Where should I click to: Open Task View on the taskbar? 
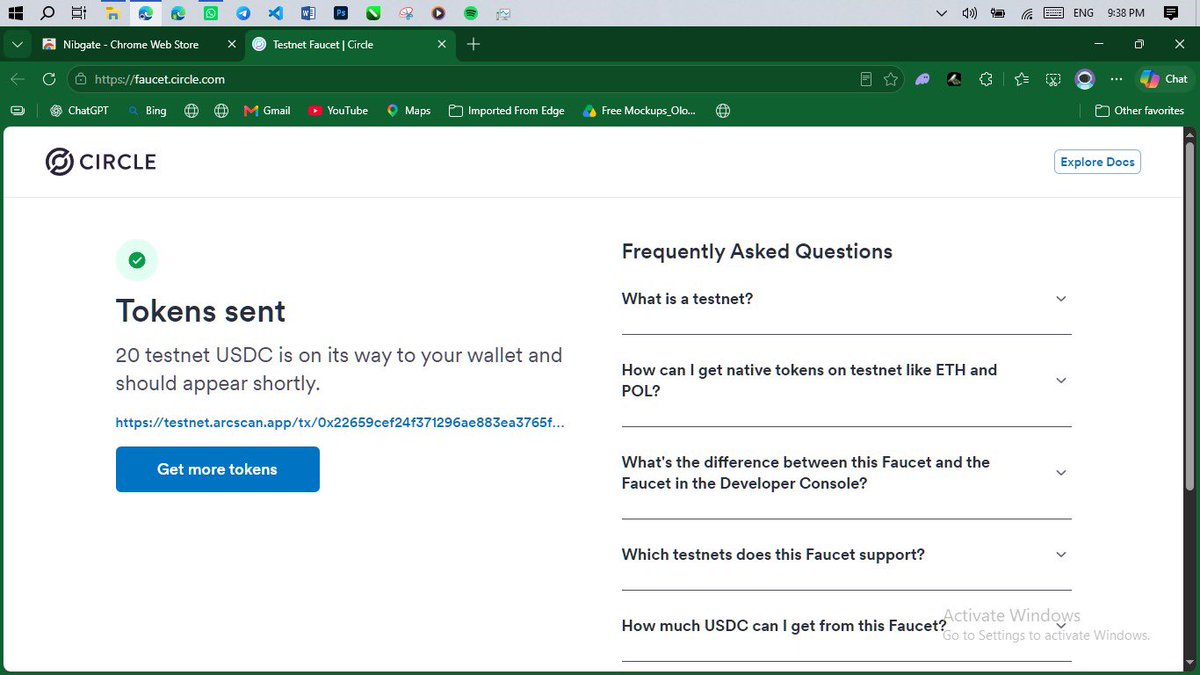pyautogui.click(x=80, y=13)
